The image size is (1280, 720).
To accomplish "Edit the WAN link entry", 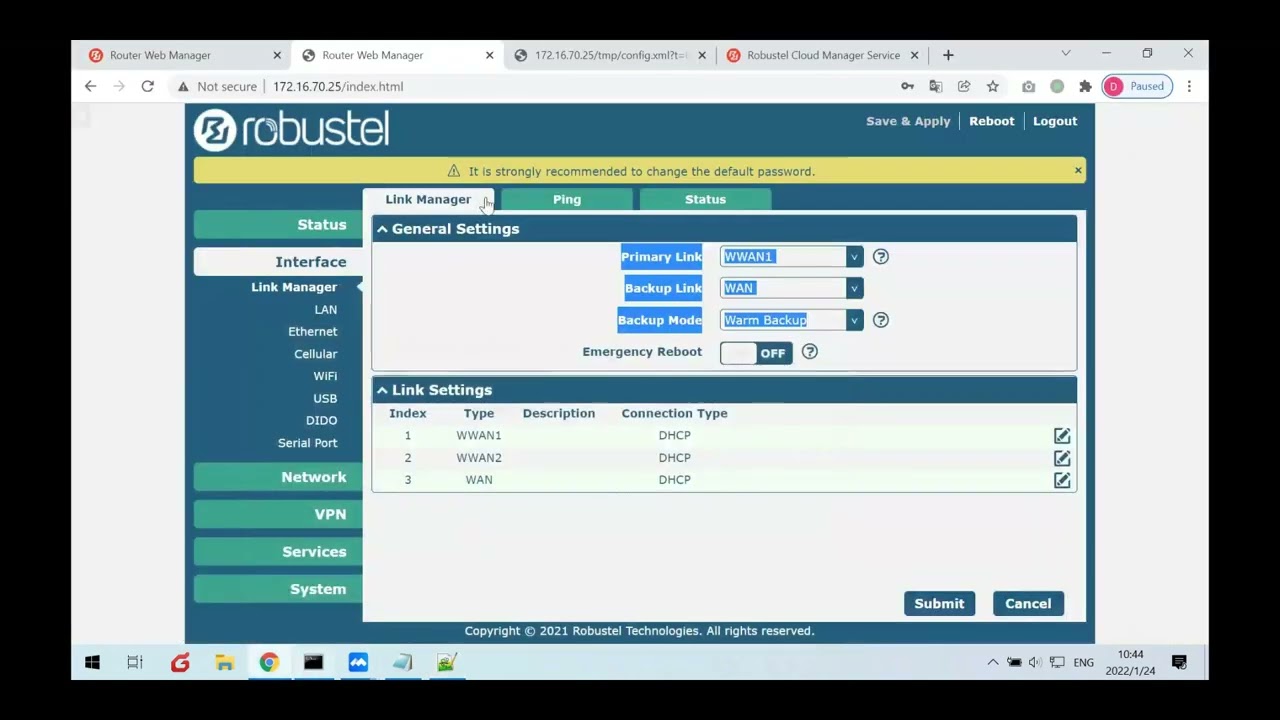I will (x=1061, y=479).
